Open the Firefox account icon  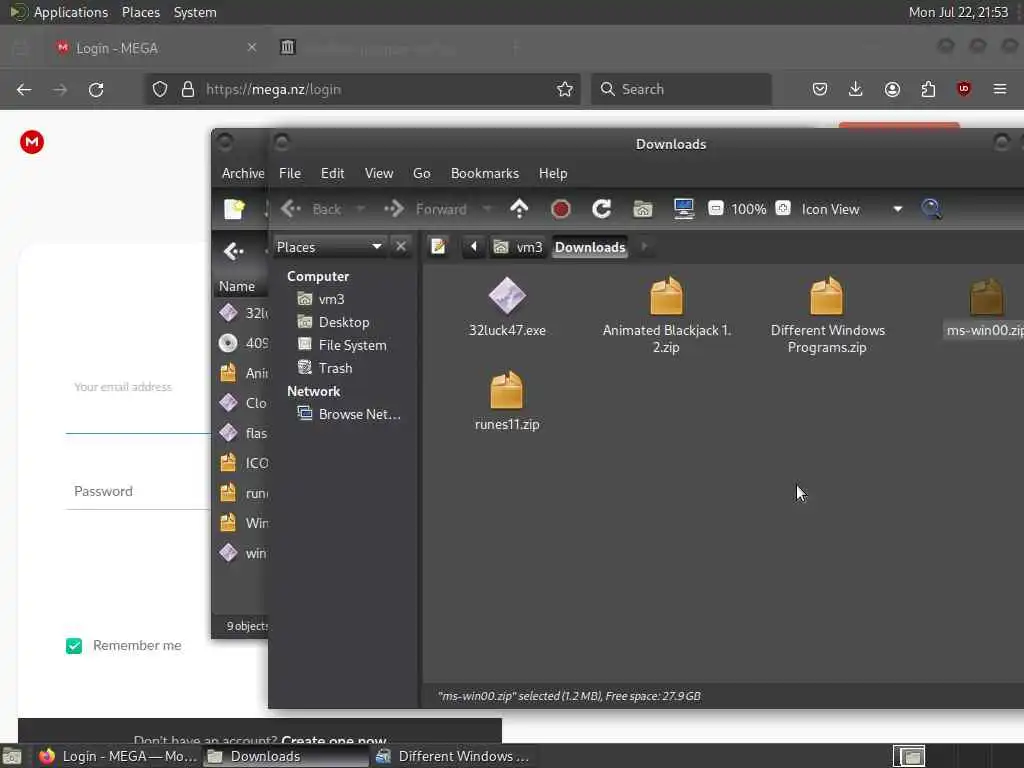tap(892, 89)
